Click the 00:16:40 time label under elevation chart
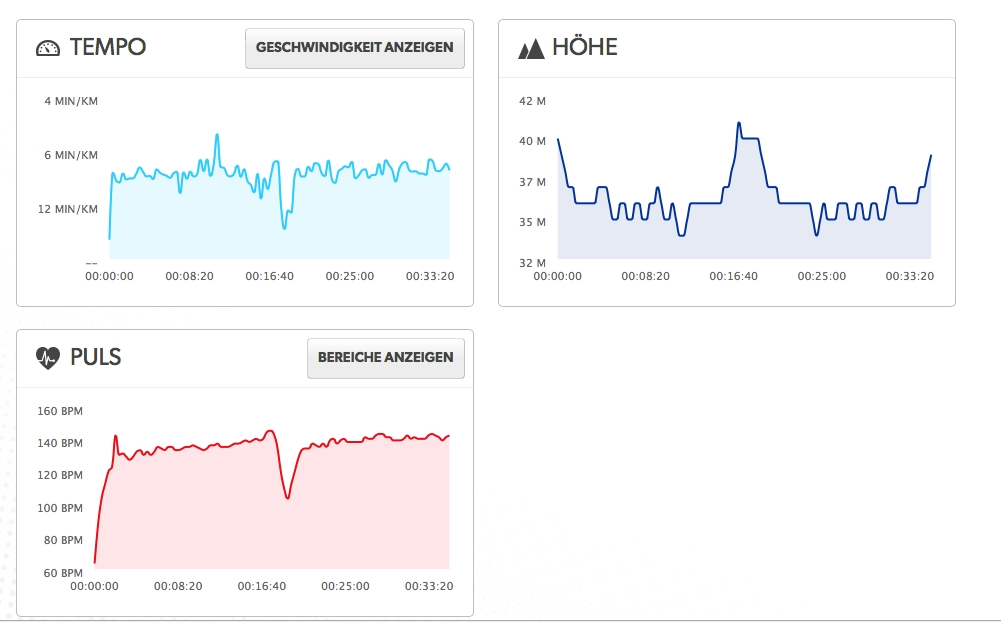The width and height of the screenshot is (1001, 622). pyautogui.click(x=733, y=276)
